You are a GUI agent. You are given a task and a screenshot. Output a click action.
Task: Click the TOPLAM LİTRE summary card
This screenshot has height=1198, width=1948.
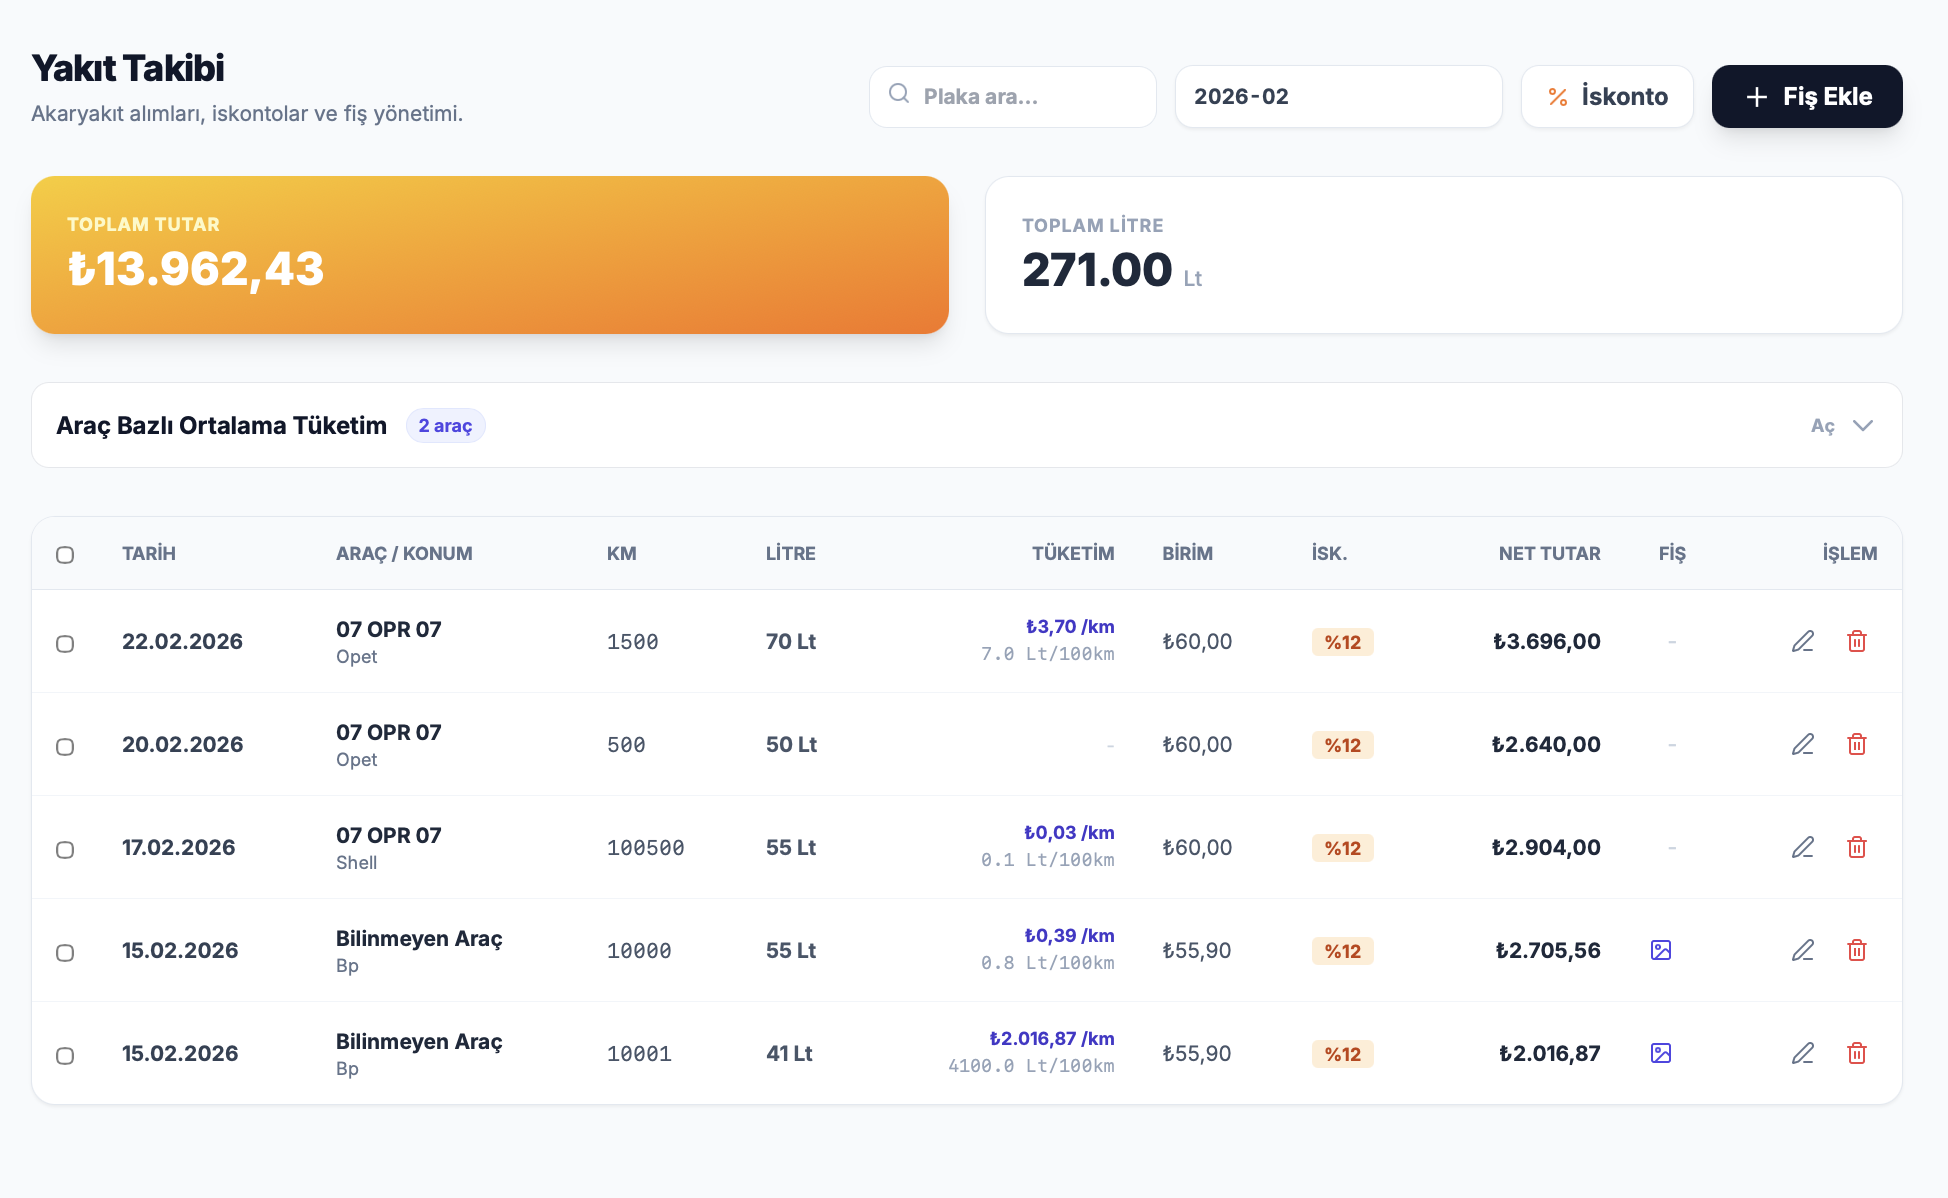[1443, 255]
